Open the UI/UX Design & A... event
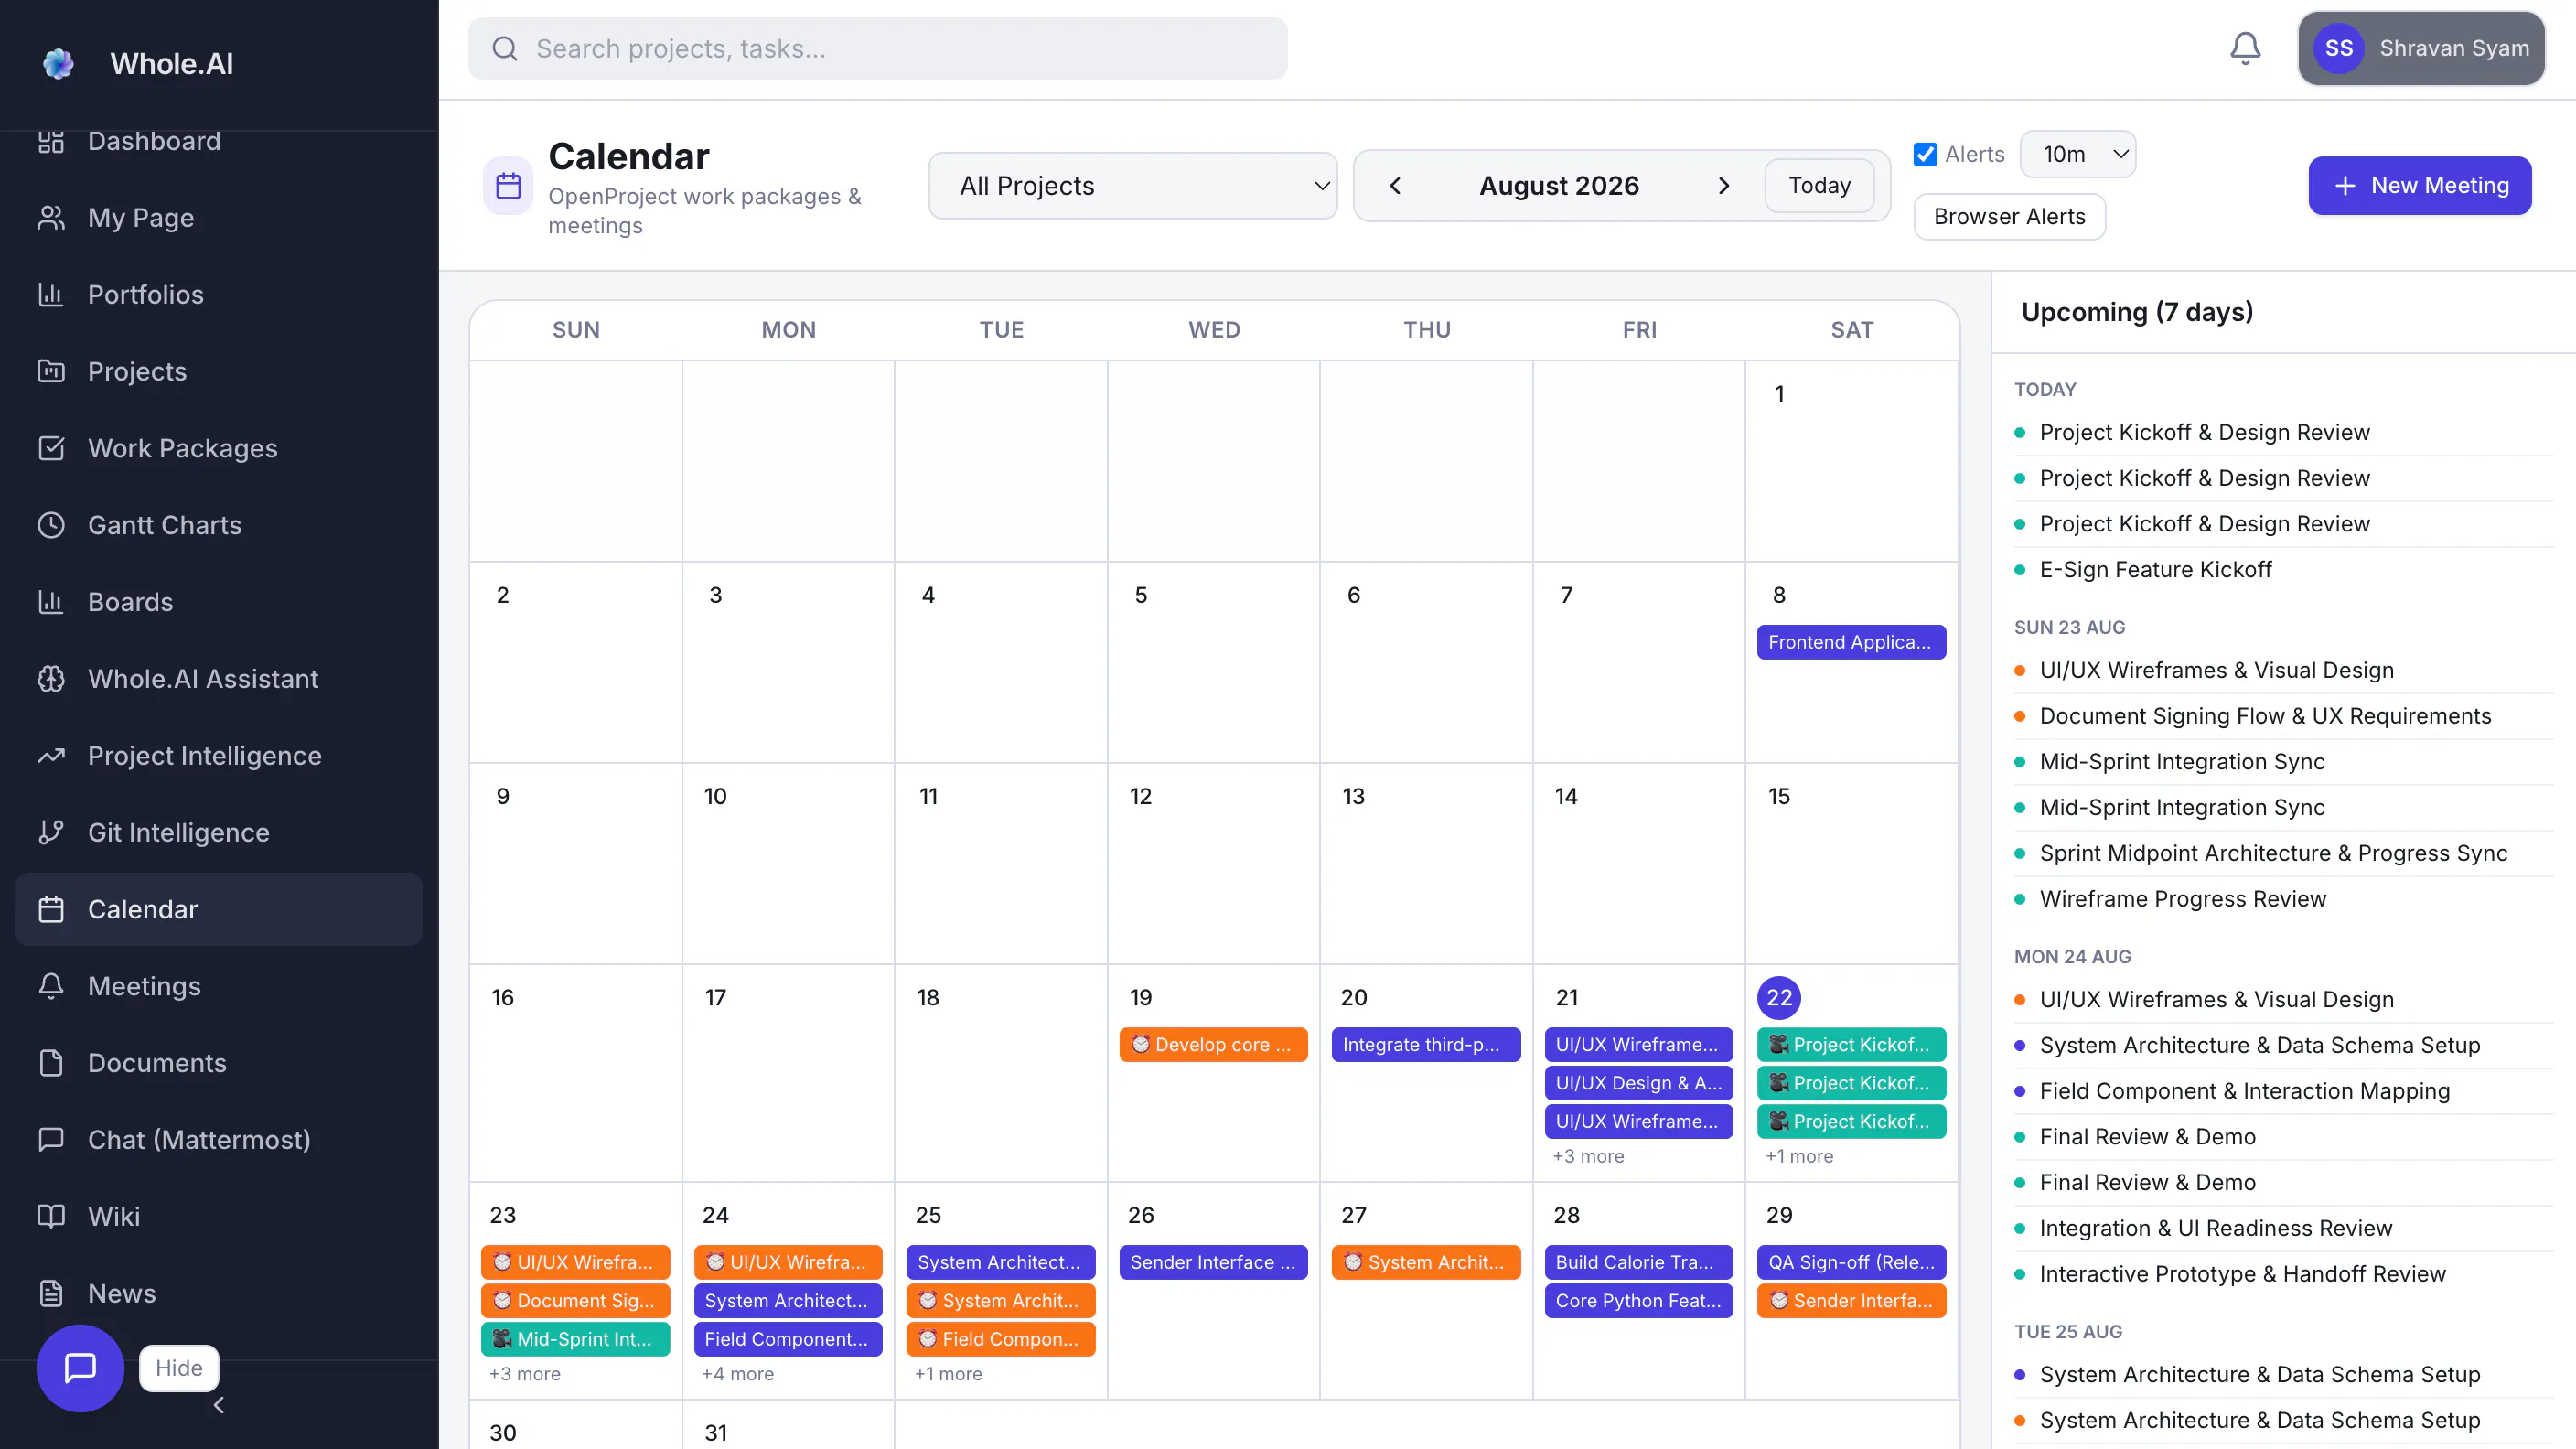Image resolution: width=2576 pixels, height=1449 pixels. [x=1639, y=1083]
